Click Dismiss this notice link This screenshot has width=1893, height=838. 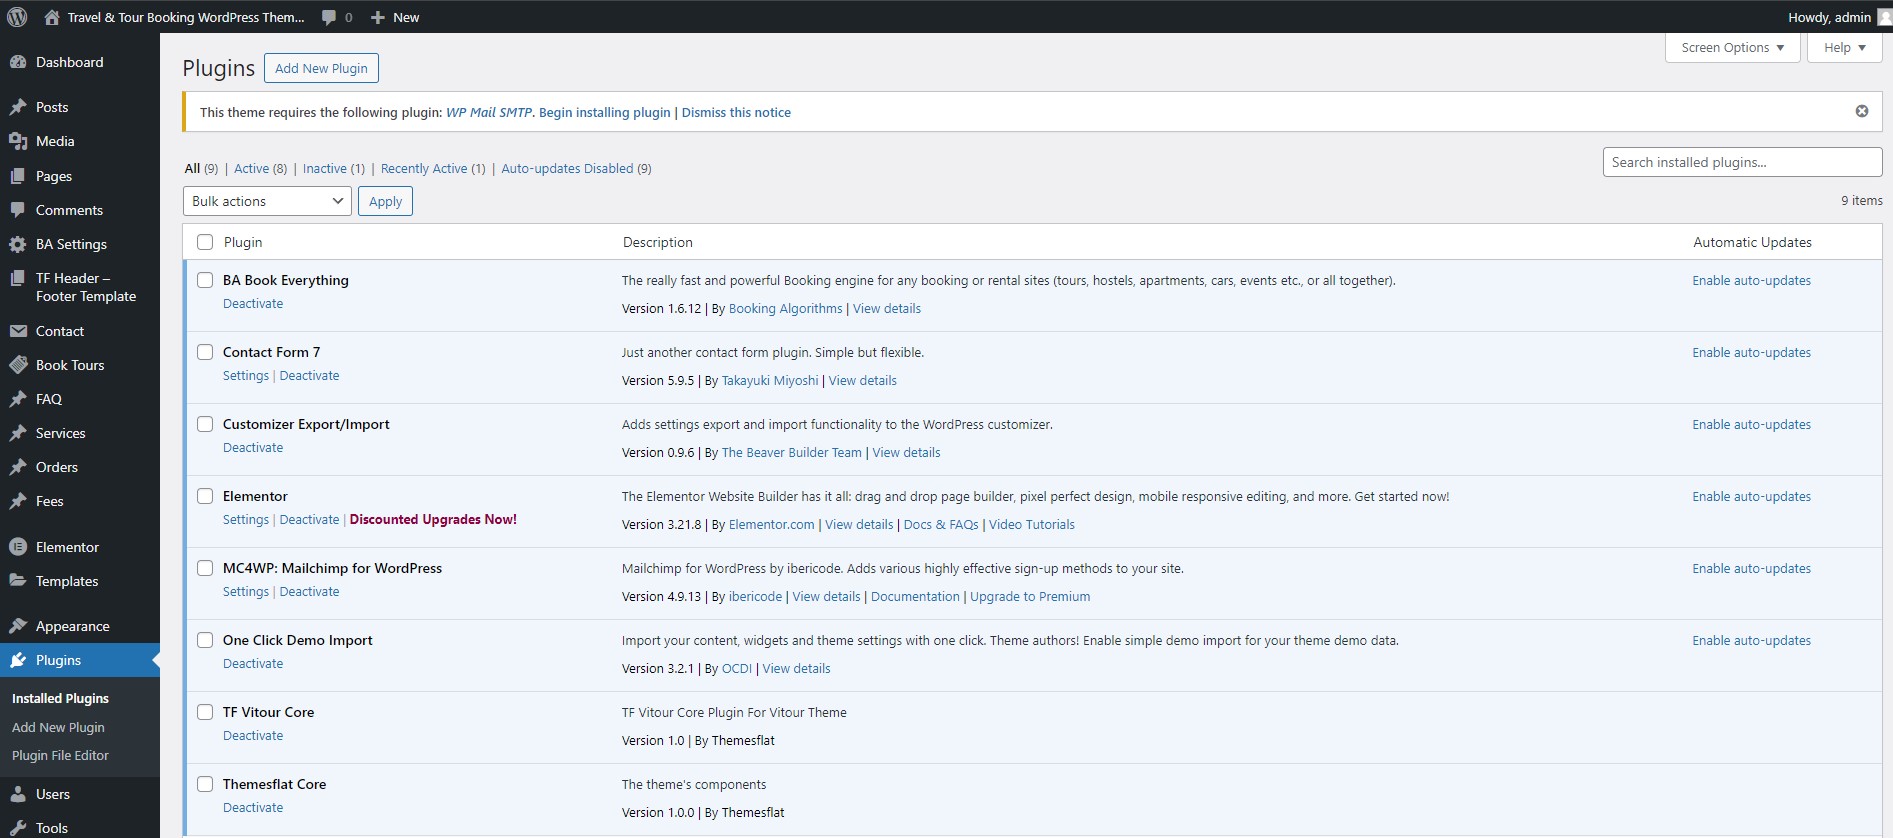click(x=736, y=112)
